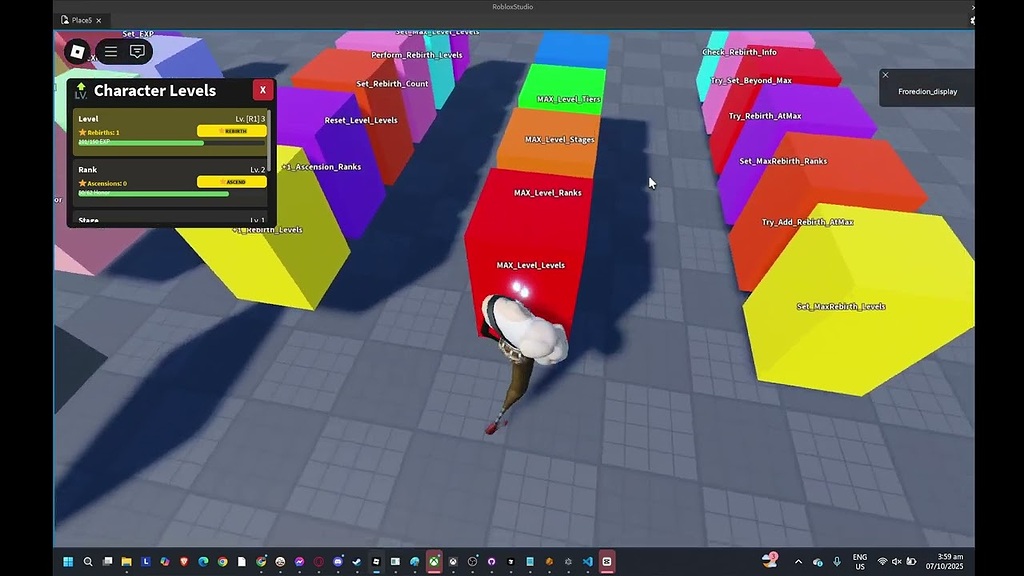
Task: Toggle the microphone icon in the tray
Action: (837, 562)
